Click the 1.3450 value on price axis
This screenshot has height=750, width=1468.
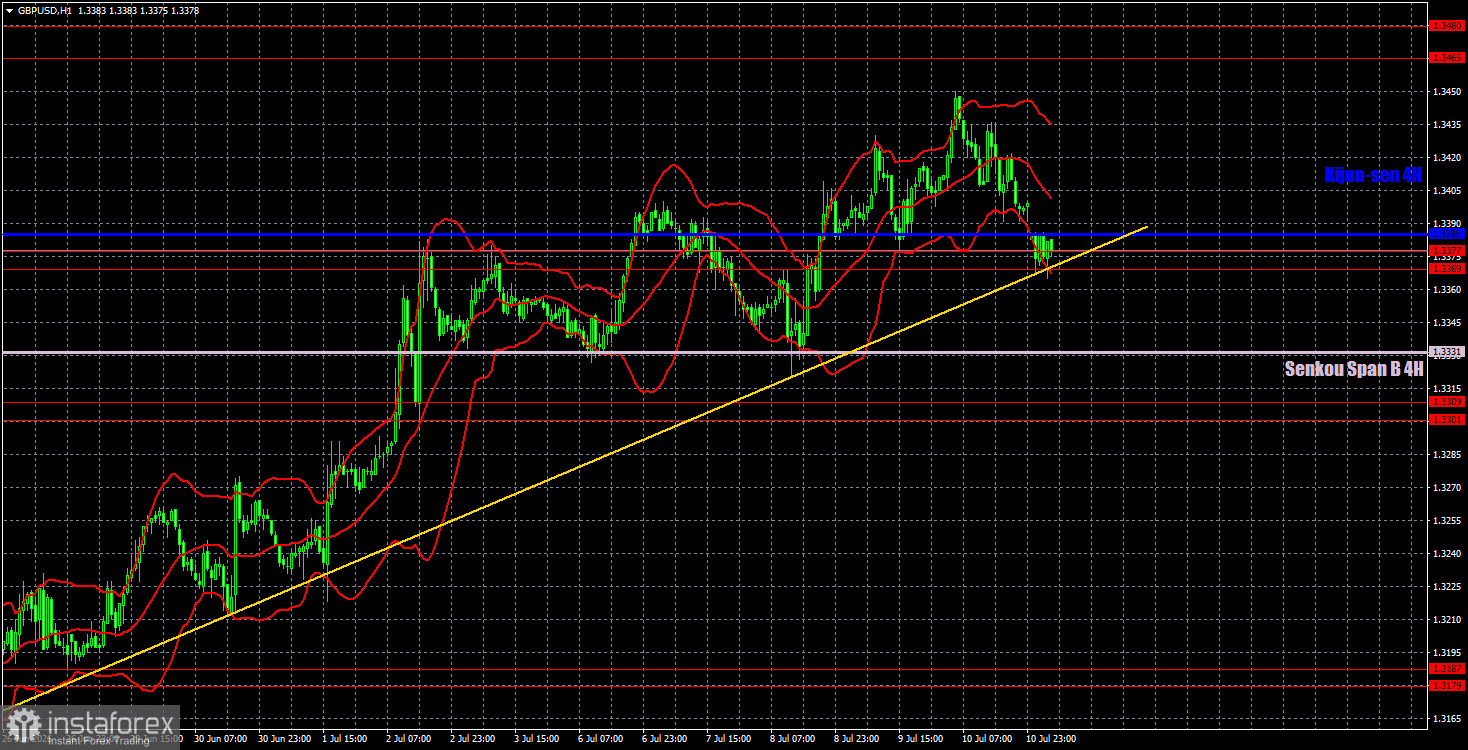point(1446,92)
